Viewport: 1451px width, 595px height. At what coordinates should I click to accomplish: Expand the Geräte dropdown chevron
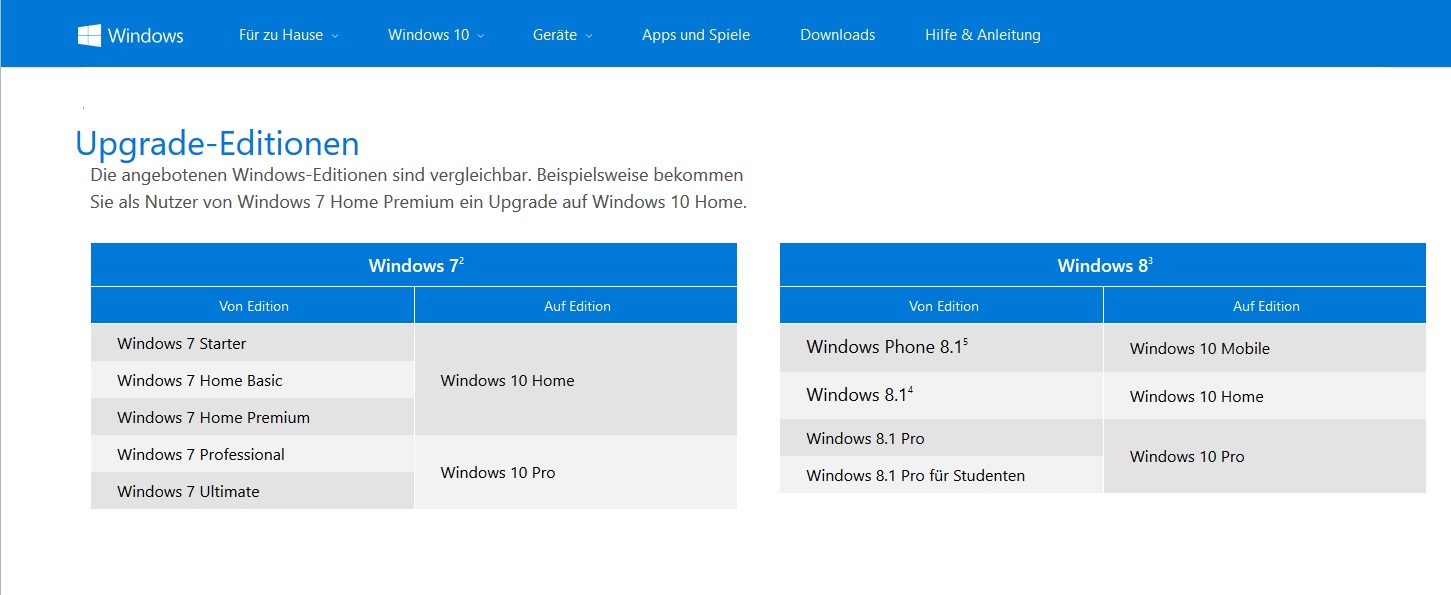click(589, 36)
